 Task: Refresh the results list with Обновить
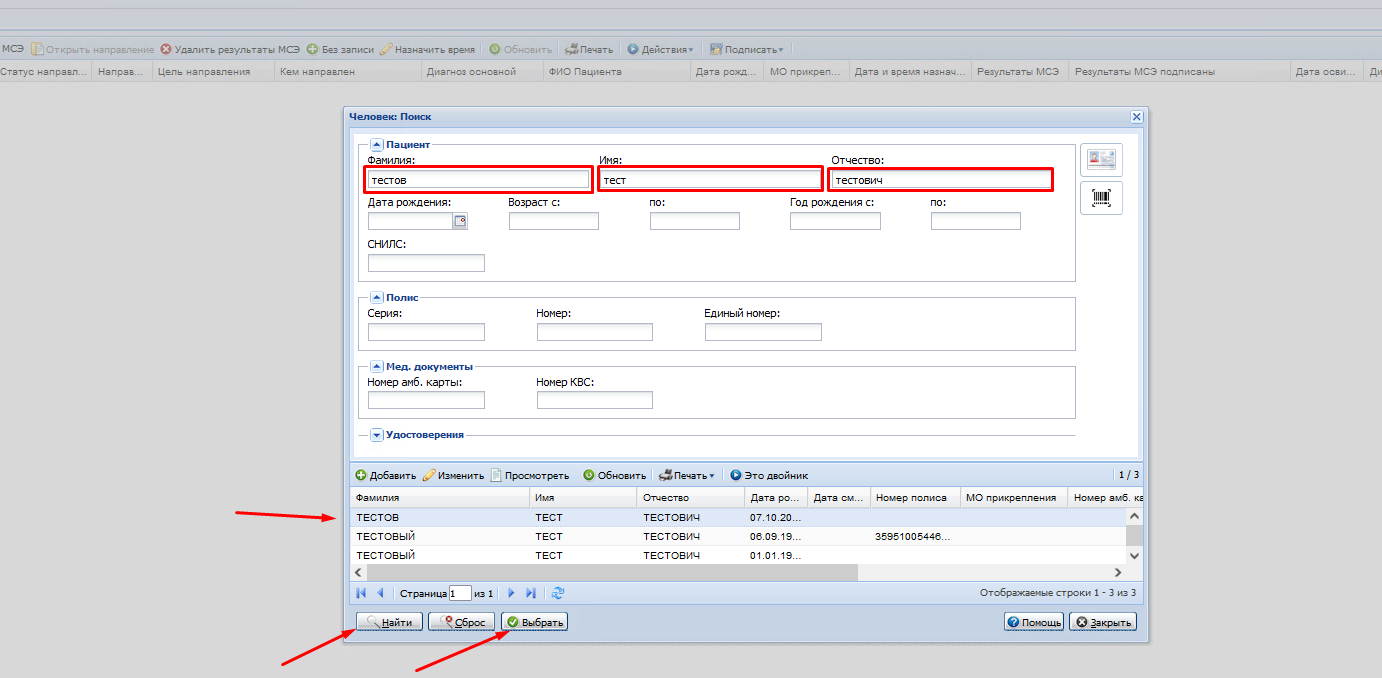614,476
